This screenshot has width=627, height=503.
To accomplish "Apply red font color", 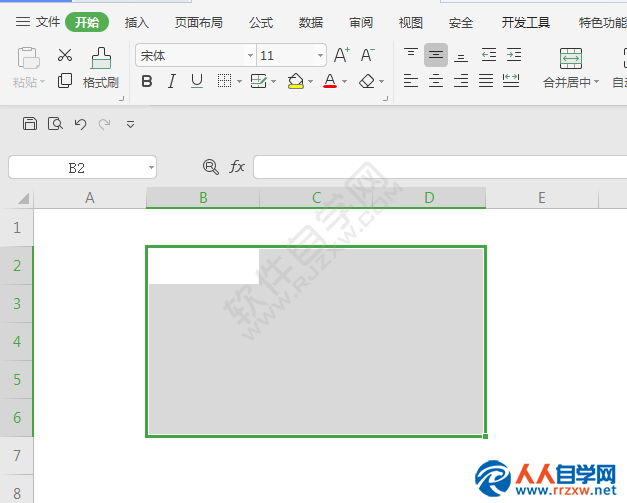I will coord(330,81).
